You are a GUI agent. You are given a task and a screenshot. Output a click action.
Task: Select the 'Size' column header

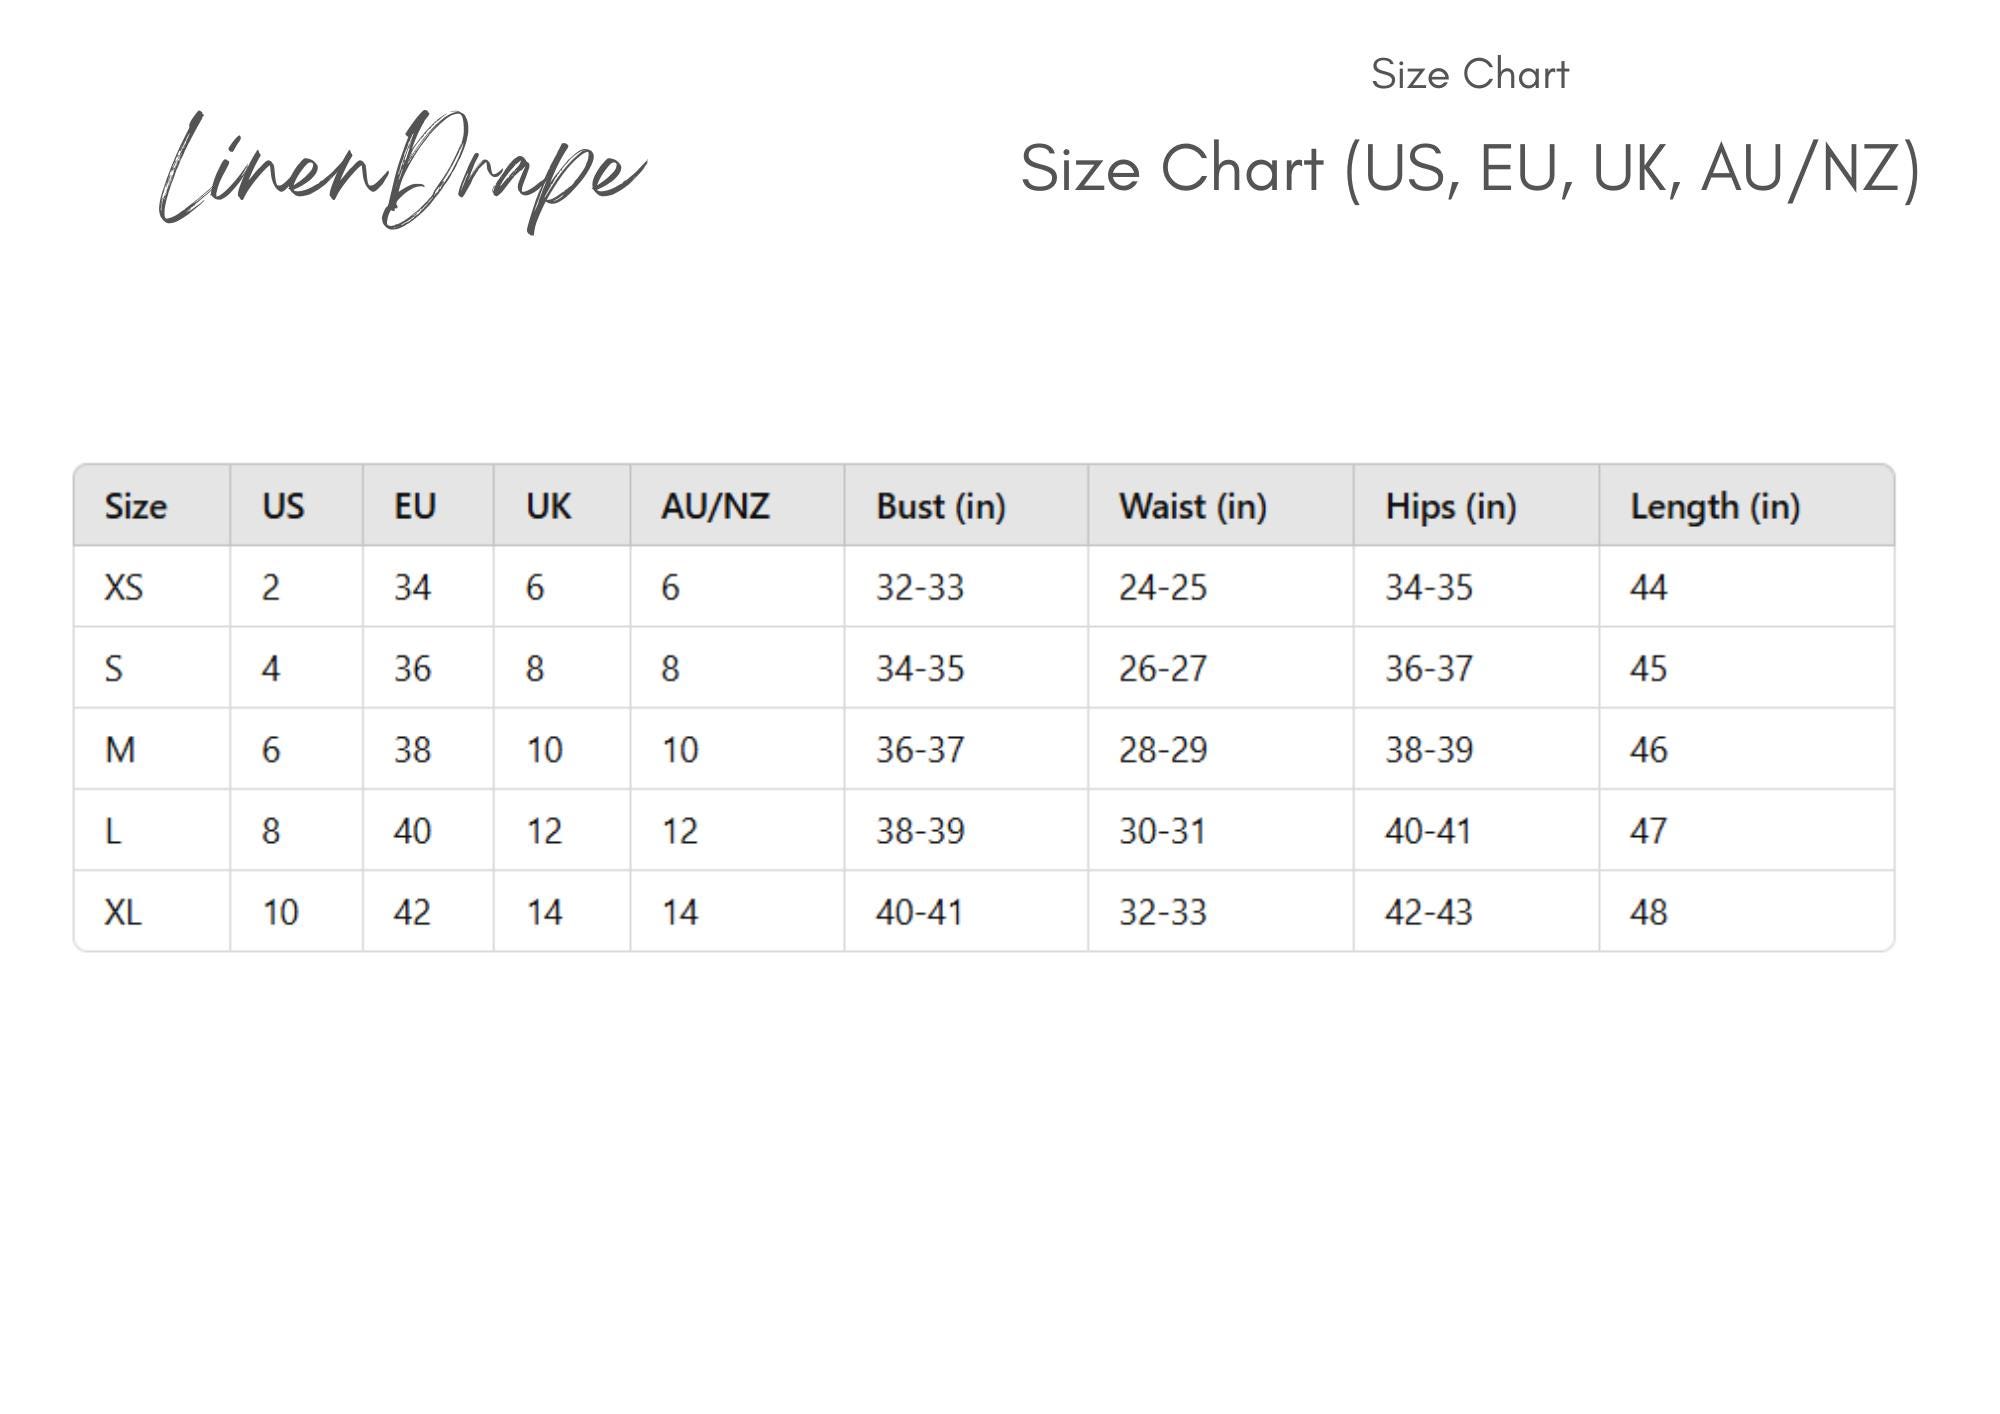click(136, 506)
